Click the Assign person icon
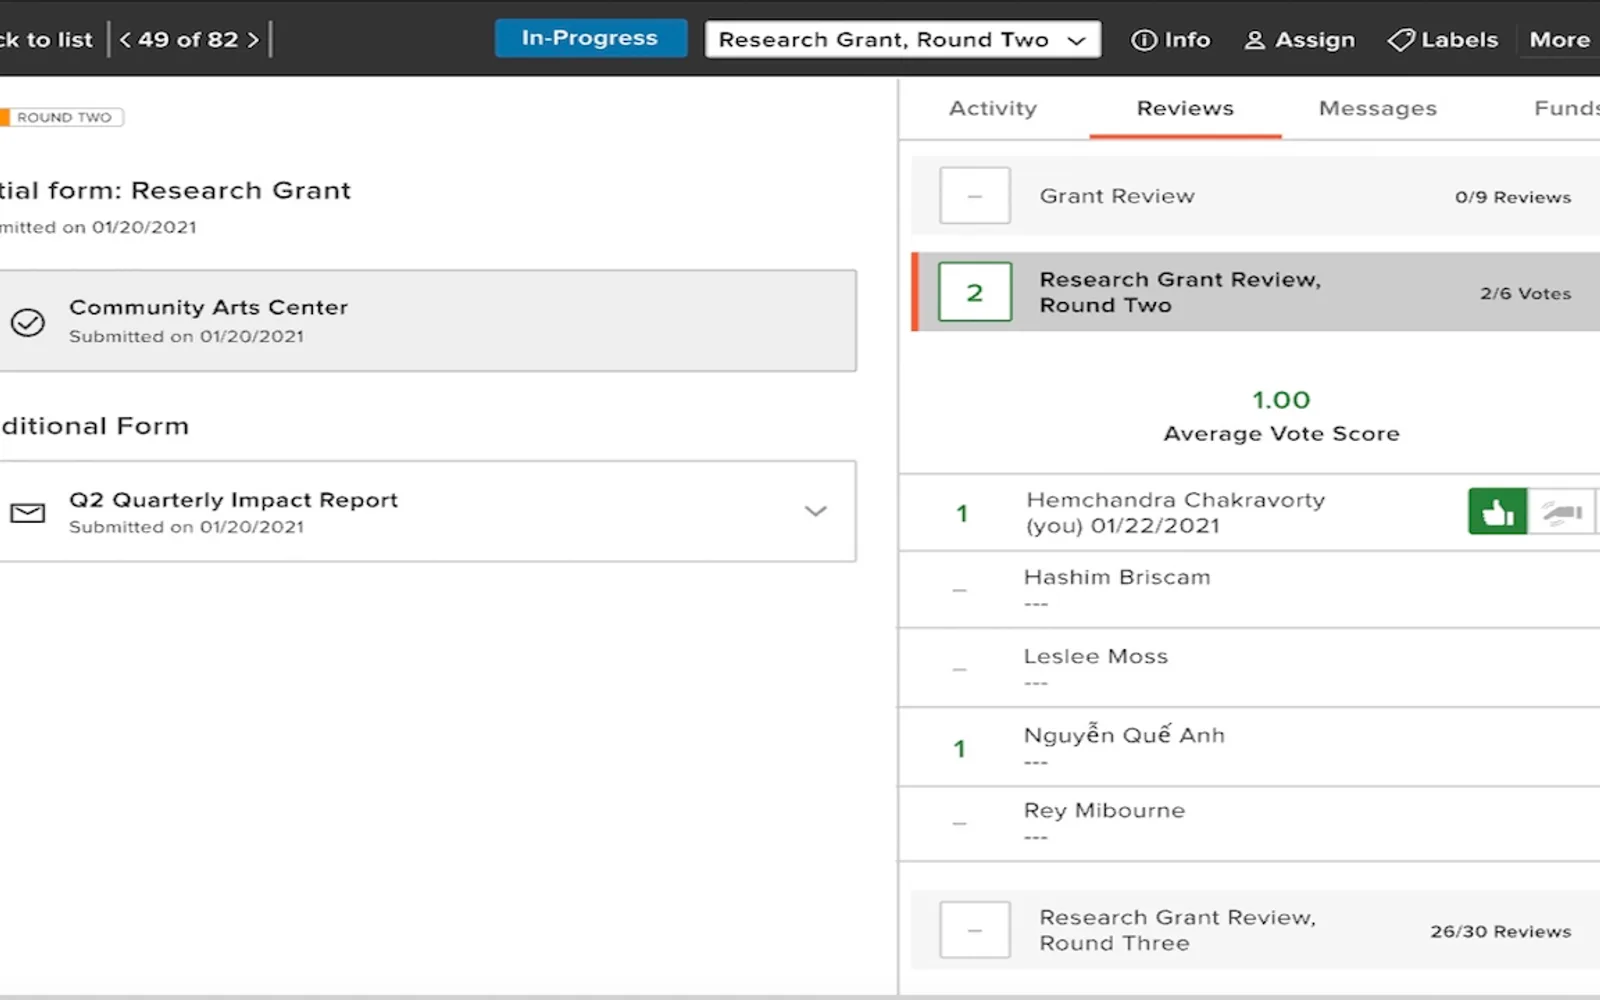 click(1254, 40)
